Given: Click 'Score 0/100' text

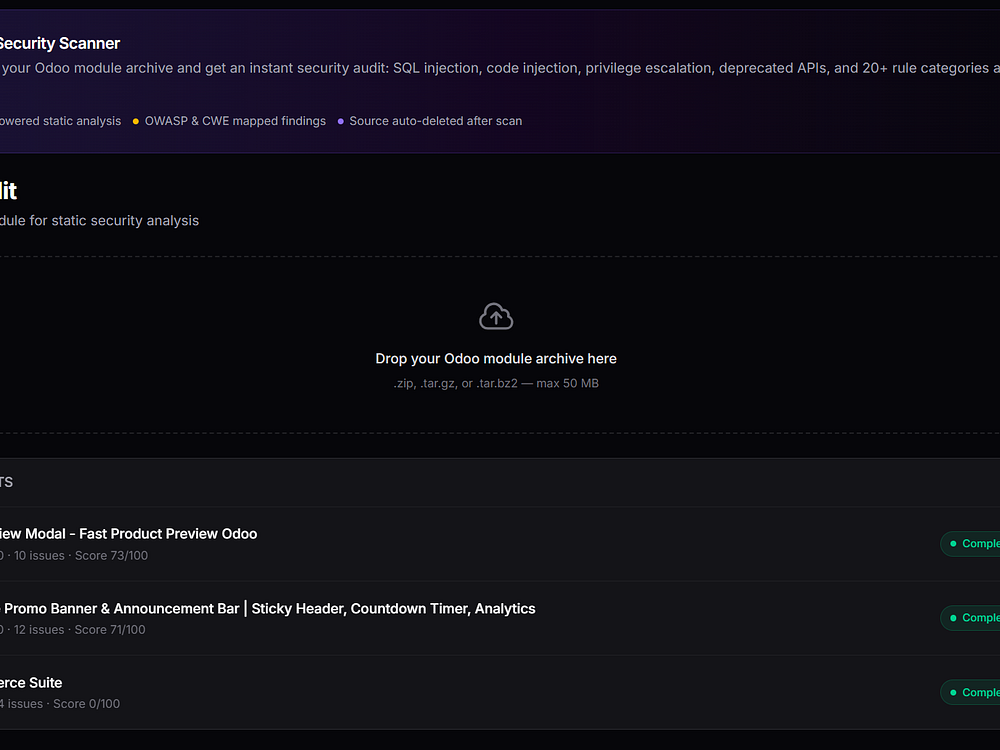Looking at the screenshot, I should click(86, 703).
